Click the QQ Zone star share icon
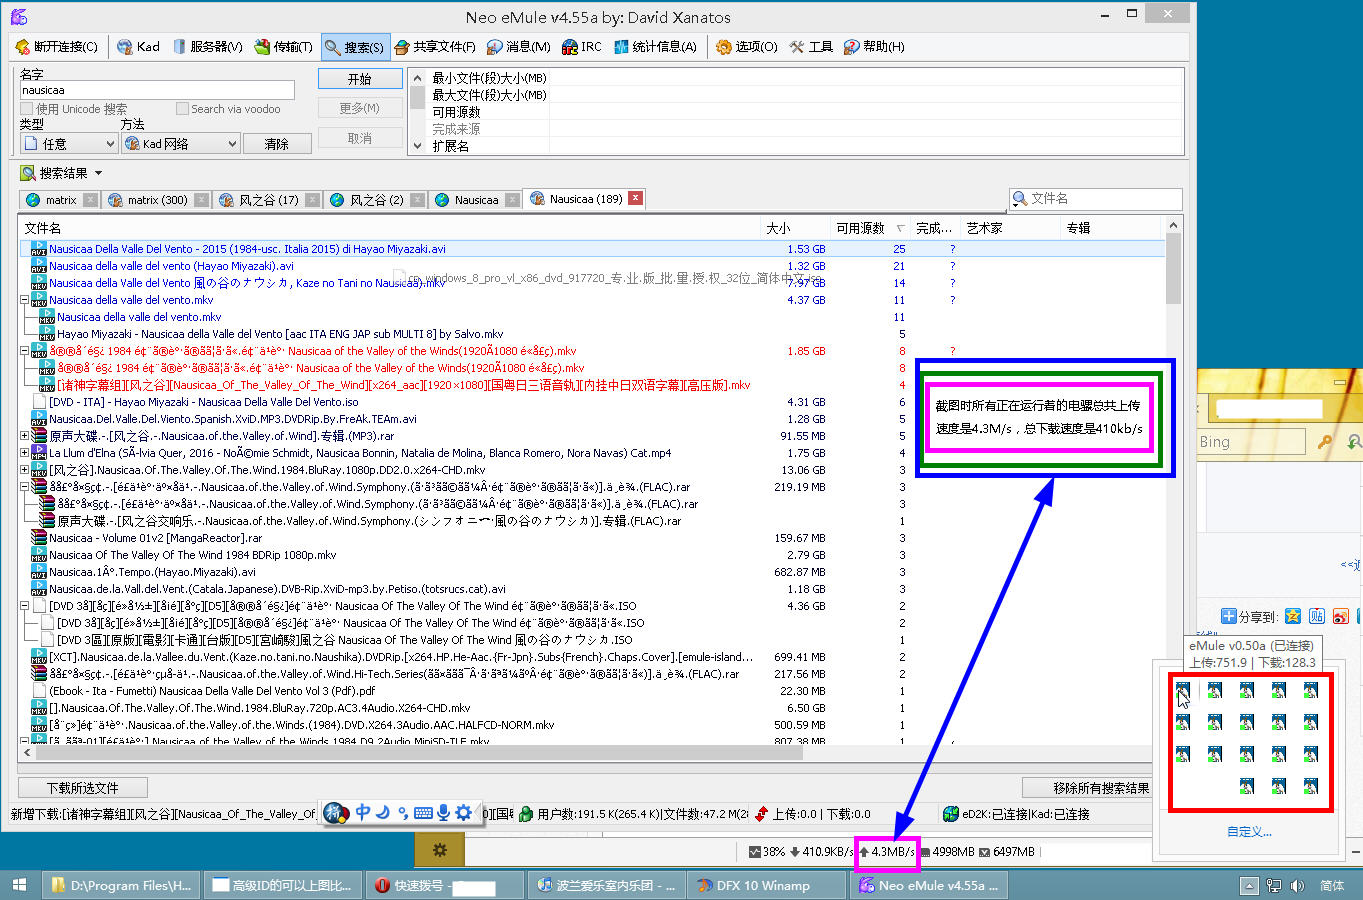This screenshot has width=1363, height=900. 1293,616
